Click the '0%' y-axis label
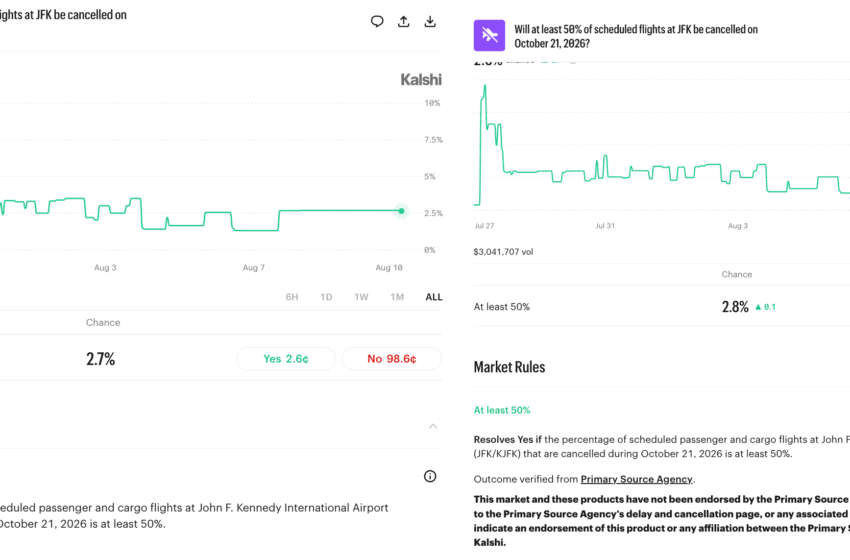 pos(430,250)
